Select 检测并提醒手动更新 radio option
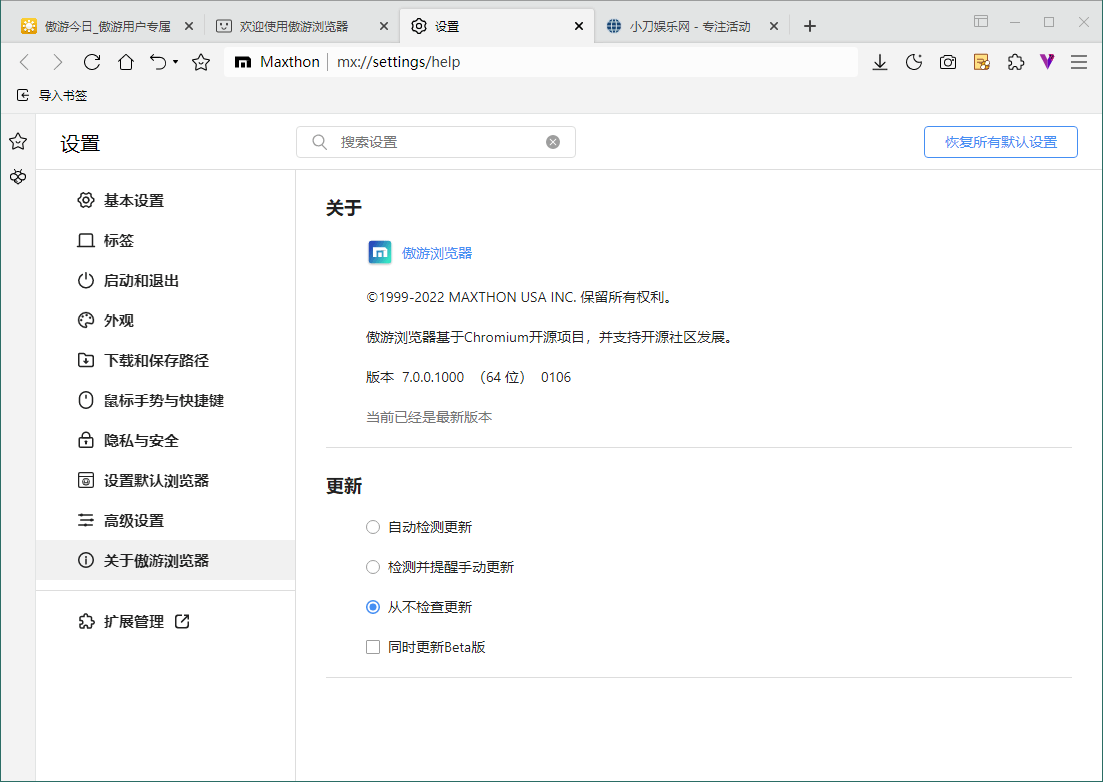Image resolution: width=1103 pixels, height=782 pixels. pyautogui.click(x=373, y=567)
